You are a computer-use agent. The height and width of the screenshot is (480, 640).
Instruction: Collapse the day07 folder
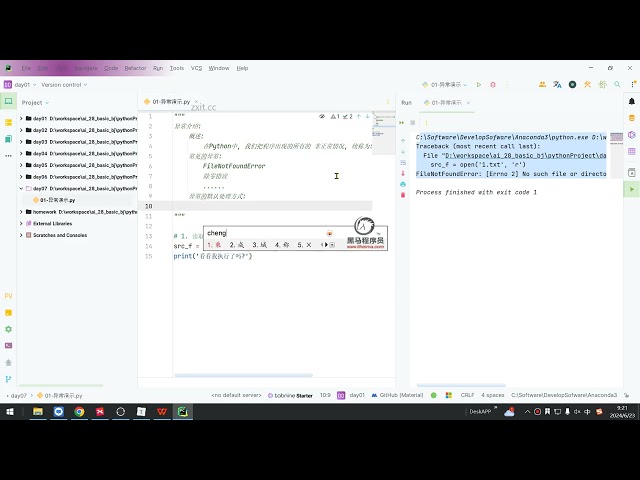pos(21,189)
